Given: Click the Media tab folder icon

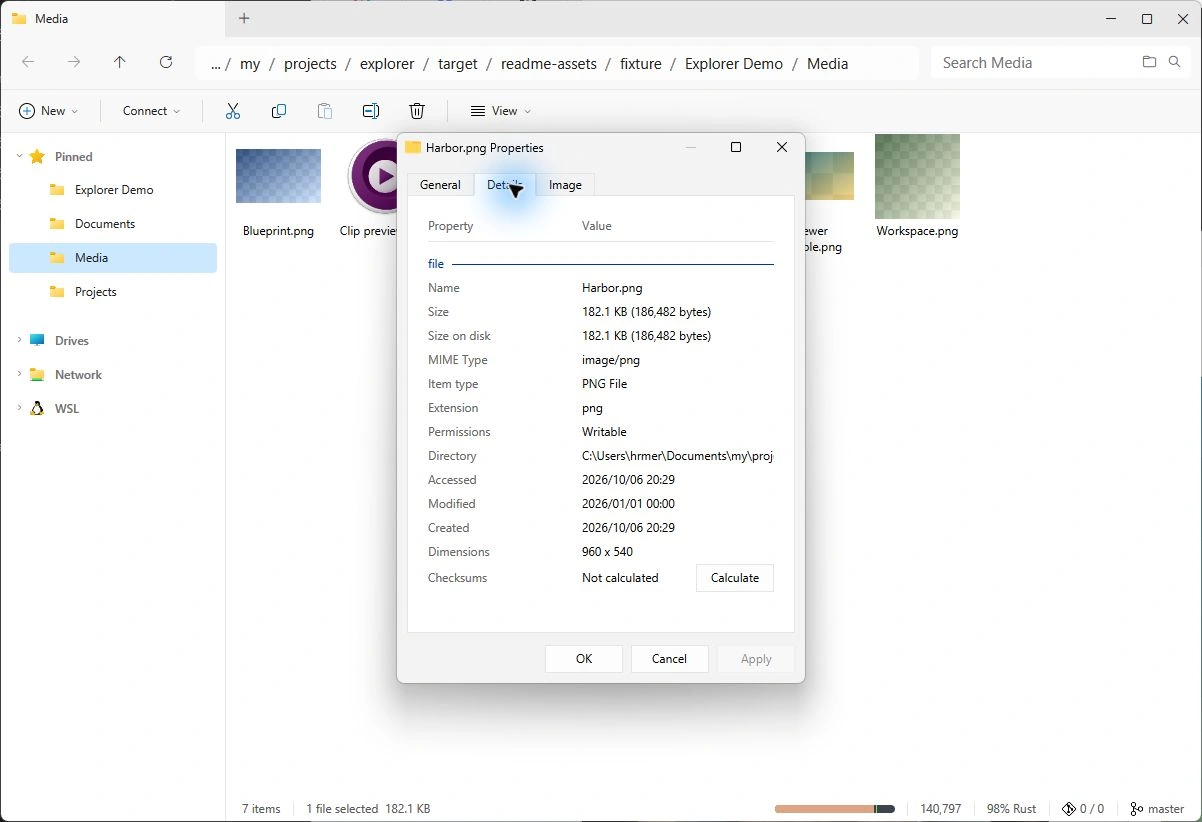Looking at the screenshot, I should (18, 18).
